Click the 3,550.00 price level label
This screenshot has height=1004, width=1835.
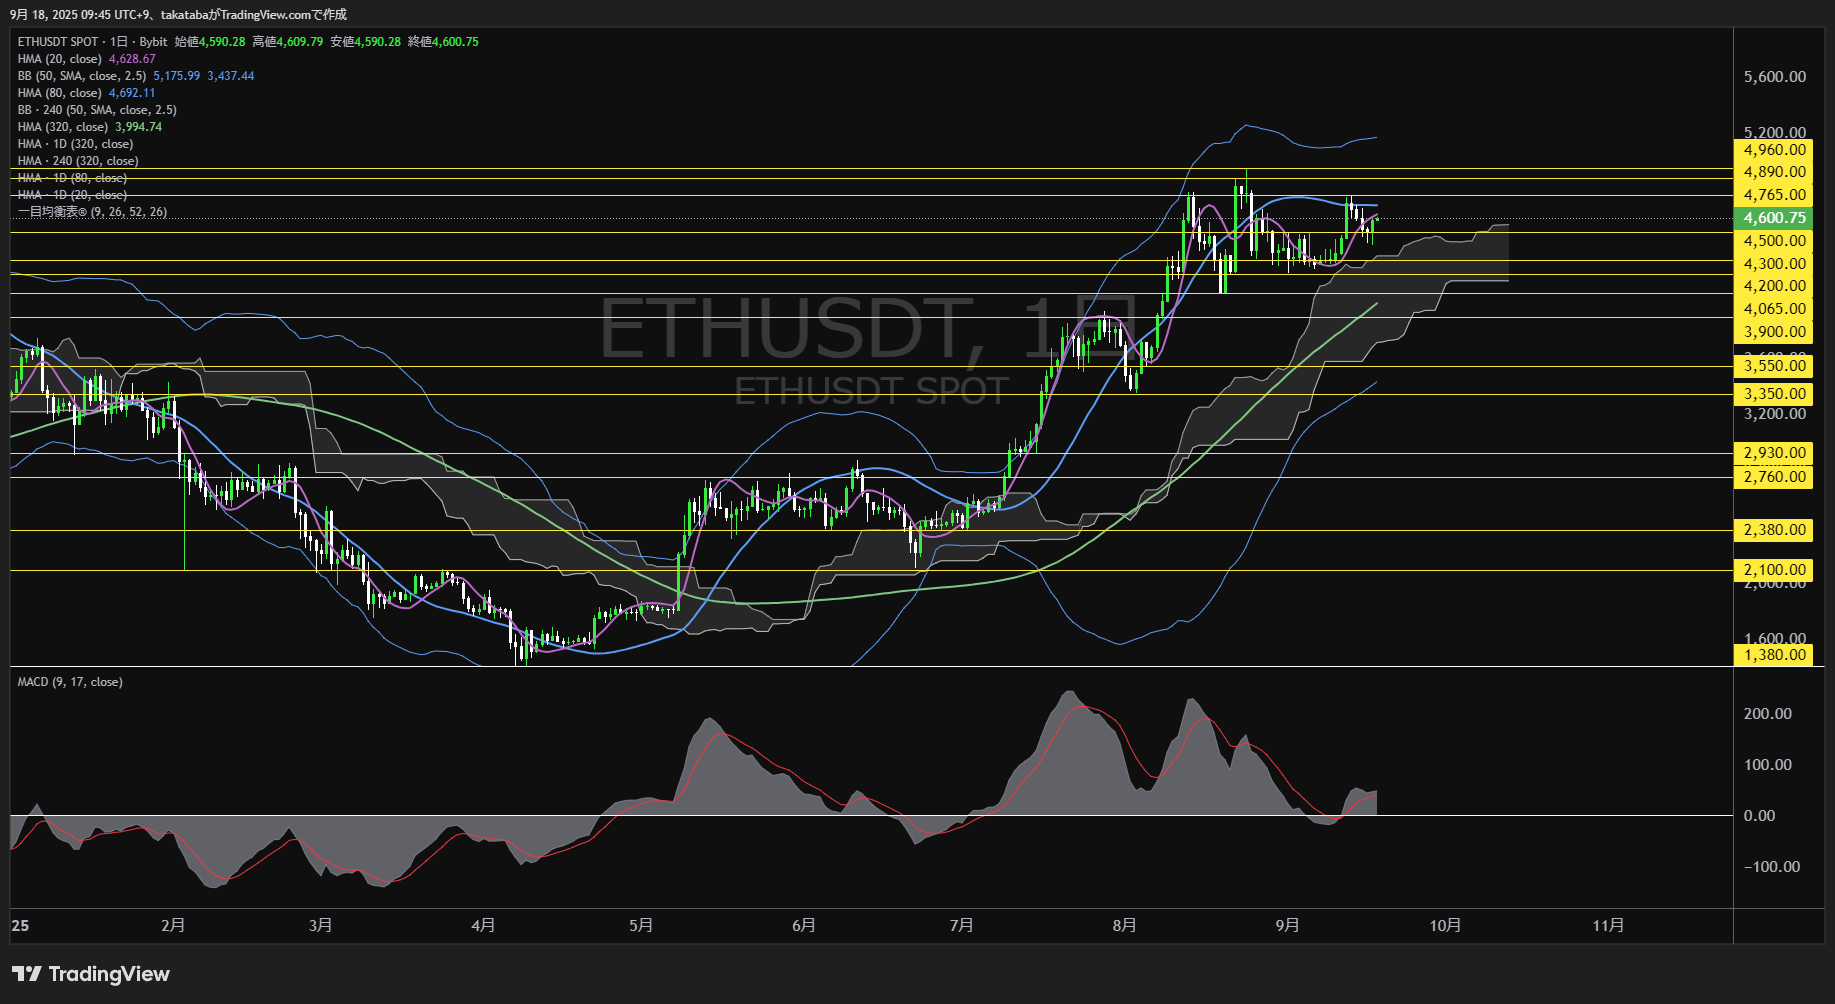tap(1773, 366)
